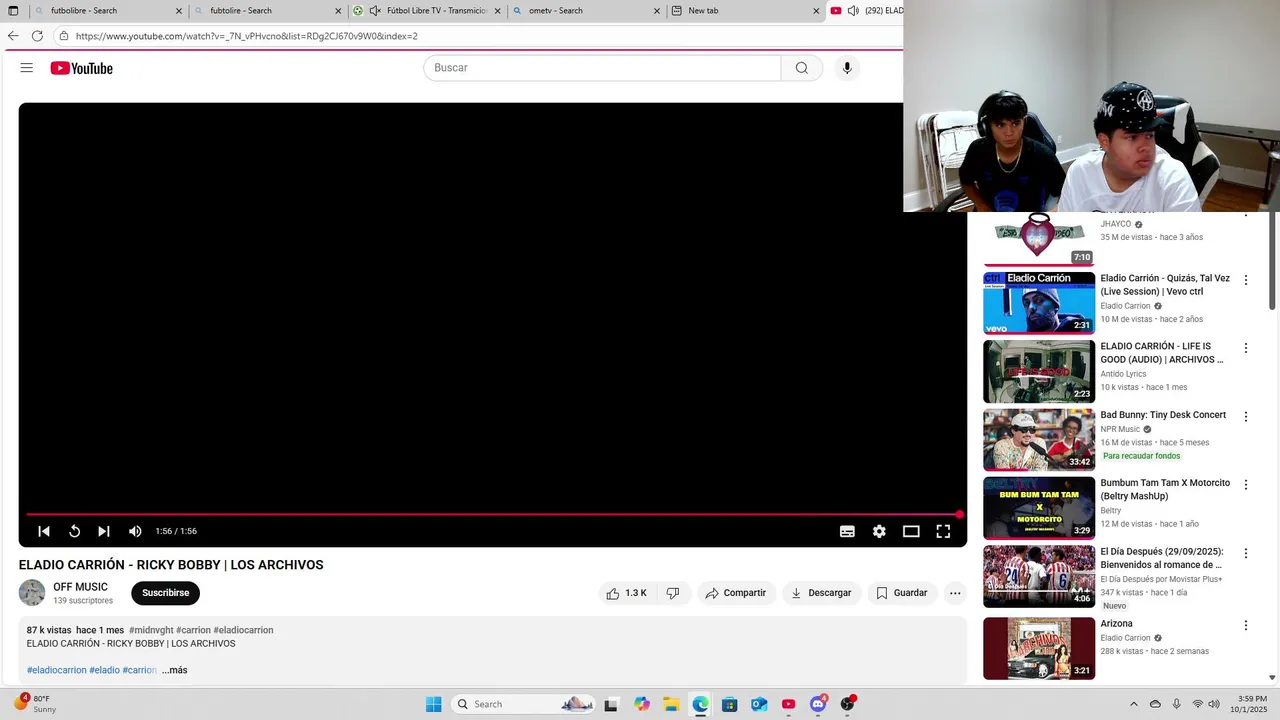Mute audio on Fútbol Libre TV tab
This screenshot has height=720, width=1280.
pyautogui.click(x=374, y=11)
